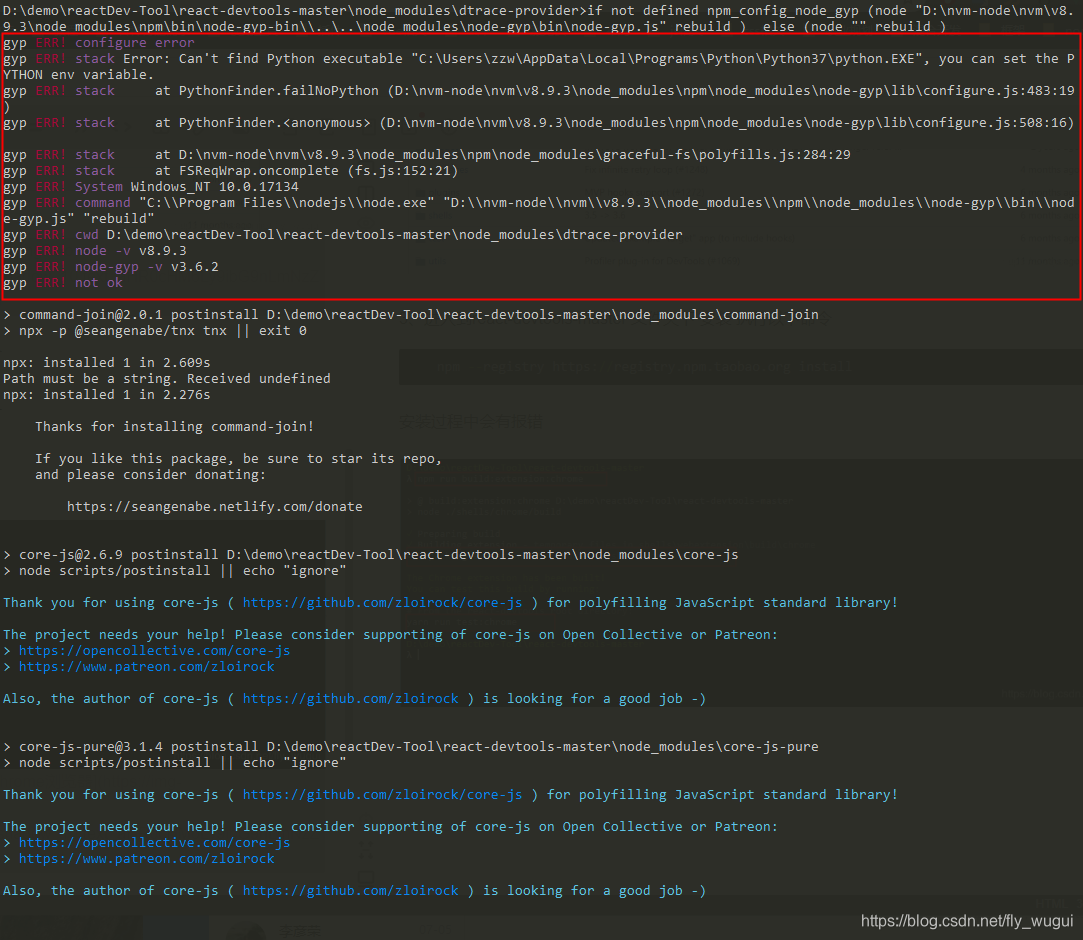The height and width of the screenshot is (940, 1083).
Task: Click the 'and please consider donating:' line
Action: pos(151,474)
